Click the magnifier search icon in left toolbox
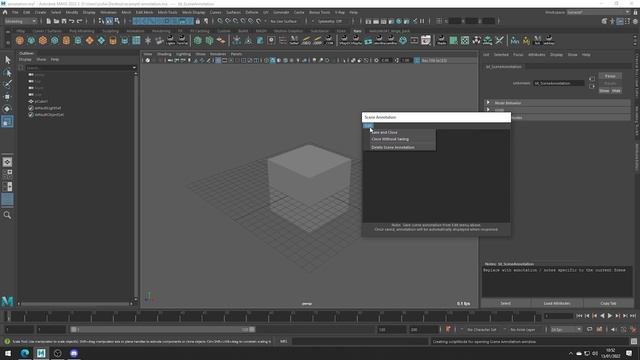Screen dimensions: 640x360 (7, 215)
